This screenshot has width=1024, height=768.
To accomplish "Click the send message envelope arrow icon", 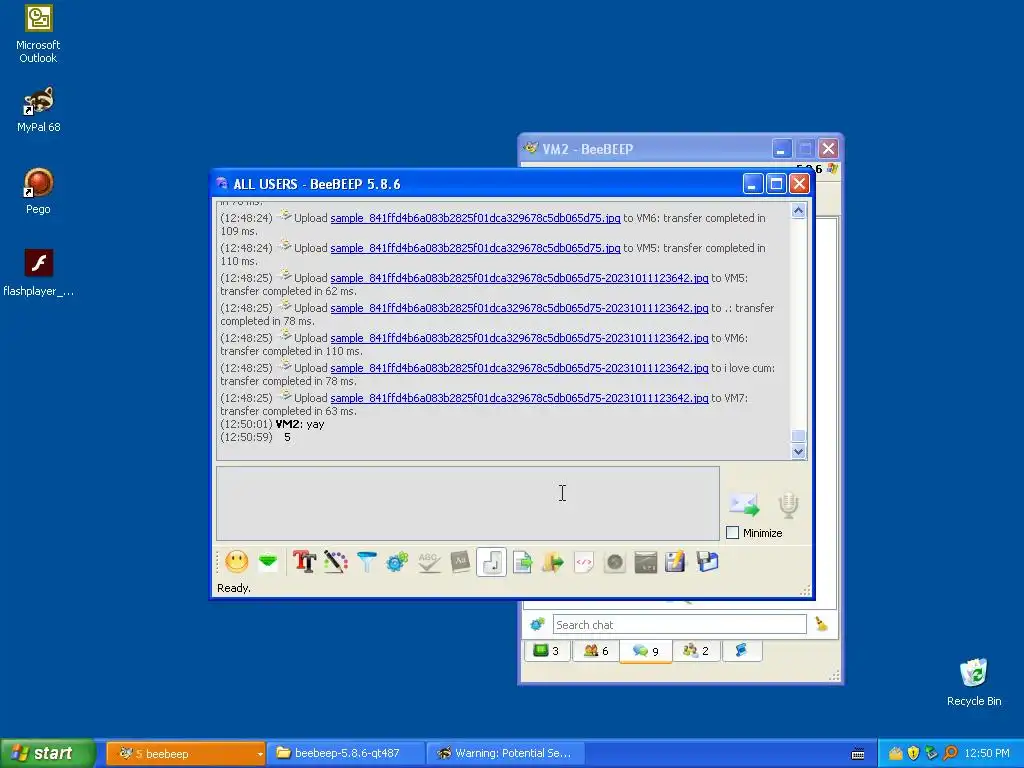I will [744, 505].
